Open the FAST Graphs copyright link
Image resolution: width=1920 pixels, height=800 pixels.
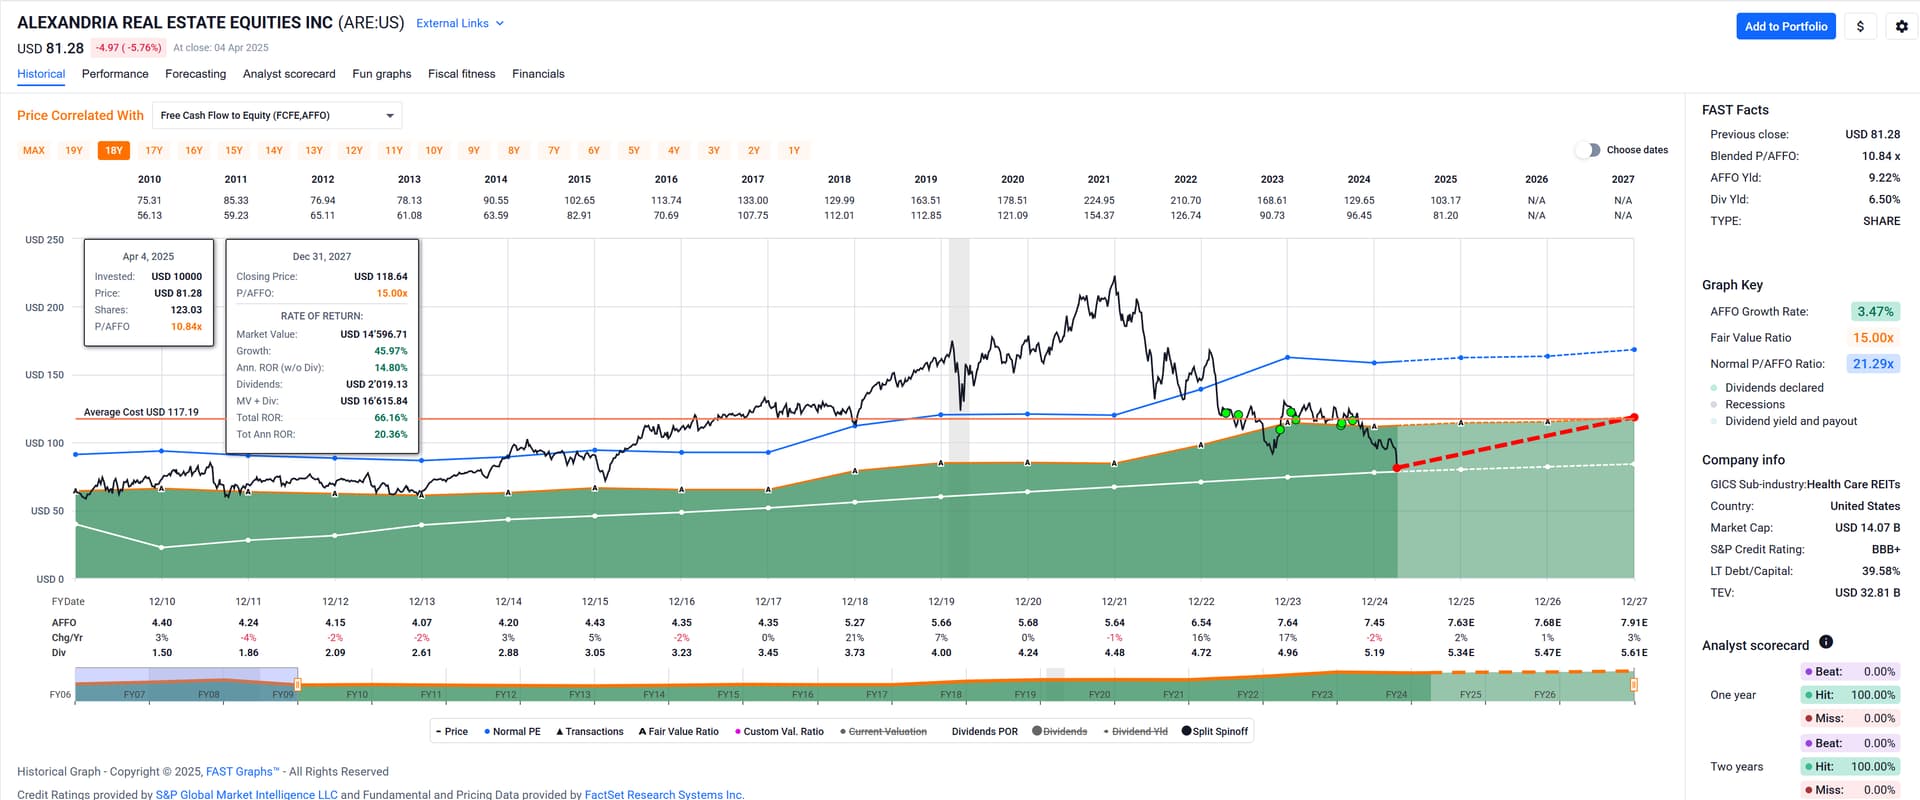pos(243,772)
